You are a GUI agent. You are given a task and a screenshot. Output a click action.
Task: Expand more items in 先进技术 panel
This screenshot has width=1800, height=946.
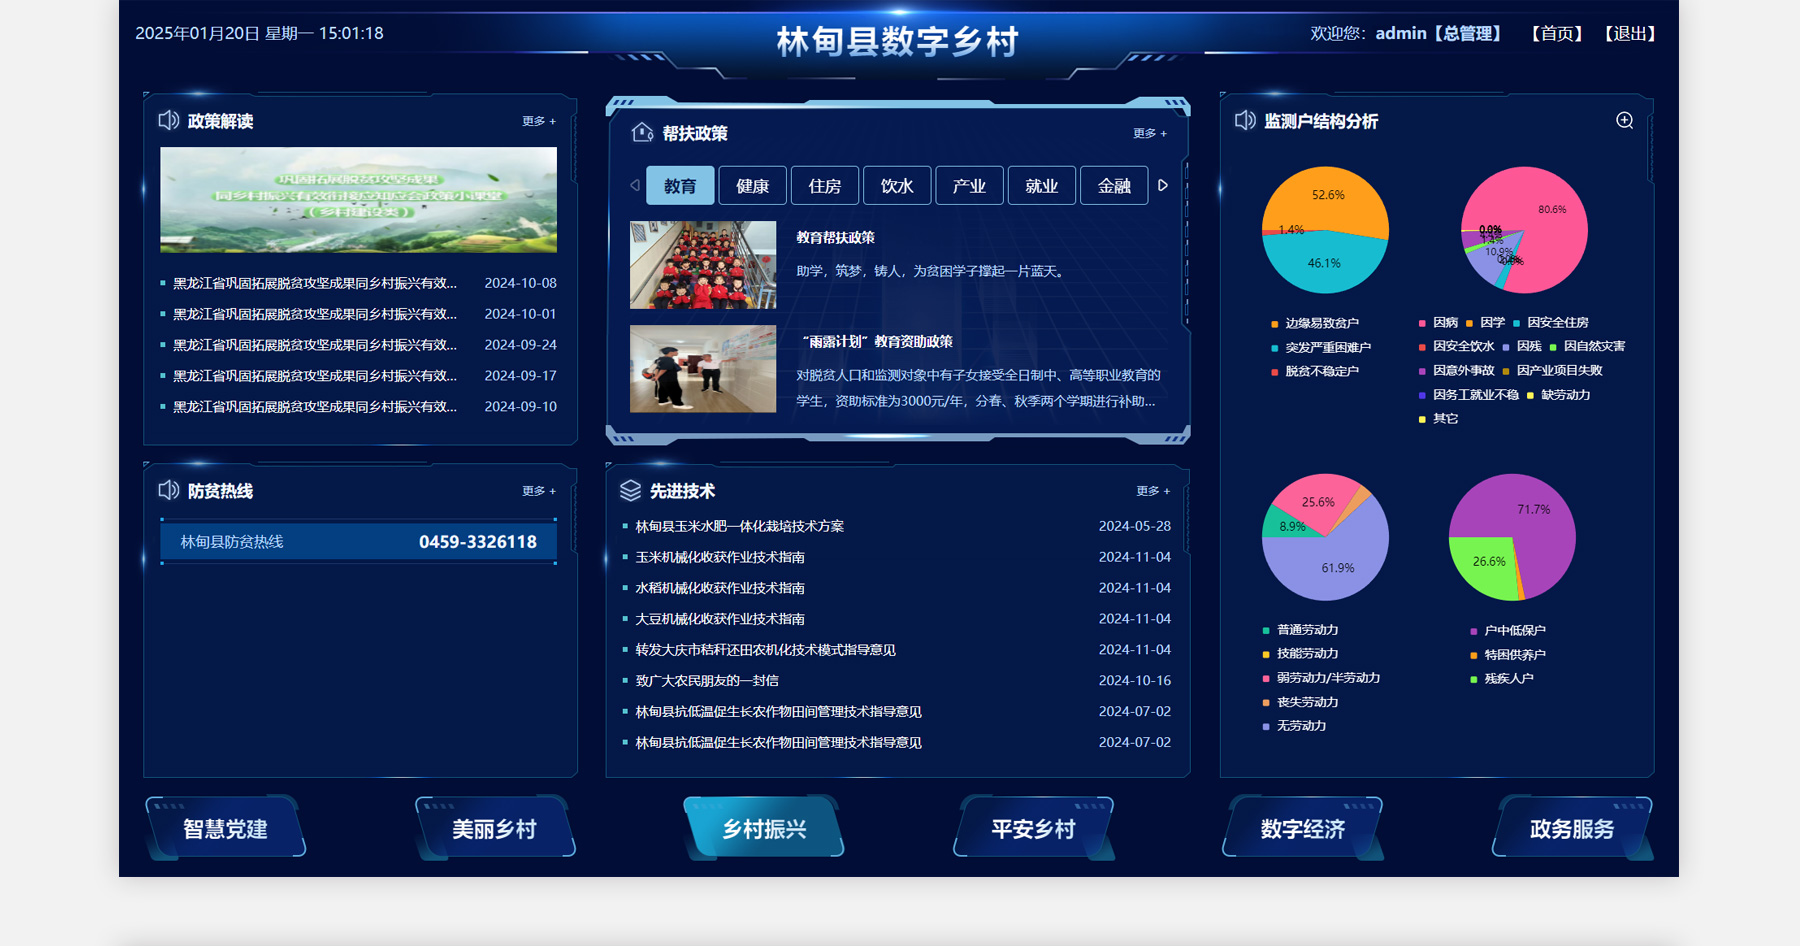pyautogui.click(x=1152, y=491)
